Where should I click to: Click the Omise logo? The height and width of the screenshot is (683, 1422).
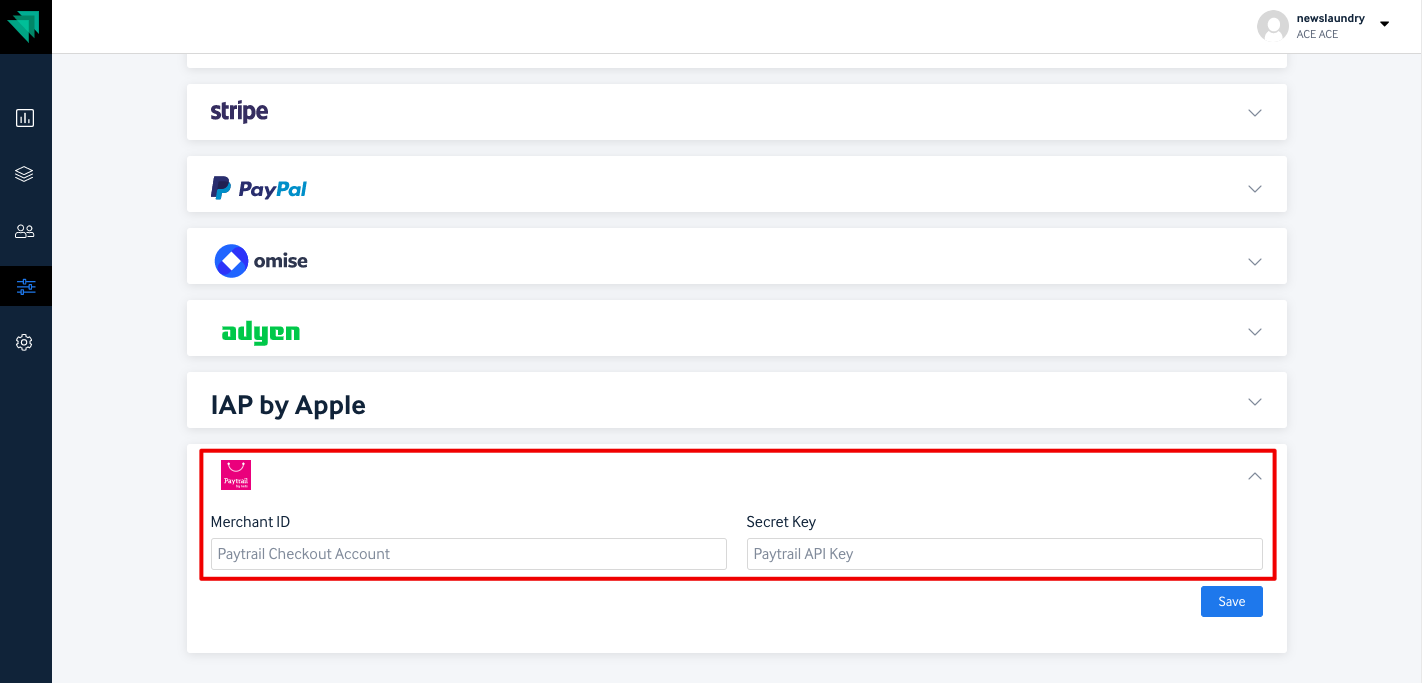[x=261, y=261]
